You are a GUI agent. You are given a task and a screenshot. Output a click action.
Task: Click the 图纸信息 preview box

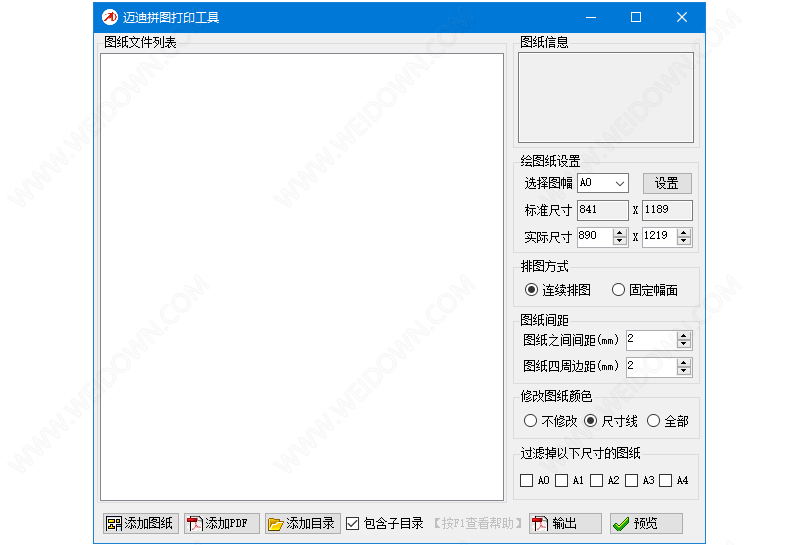click(x=606, y=98)
